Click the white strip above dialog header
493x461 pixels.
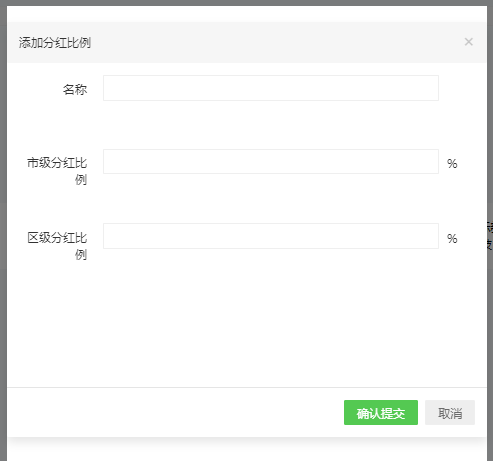[247, 13]
